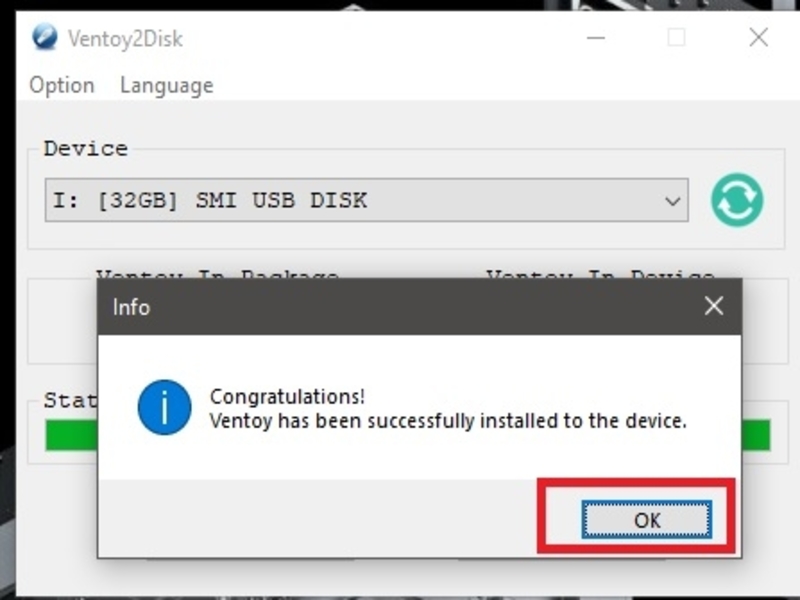
Task: Close the Ventoy2Disk main window
Action: 758,38
